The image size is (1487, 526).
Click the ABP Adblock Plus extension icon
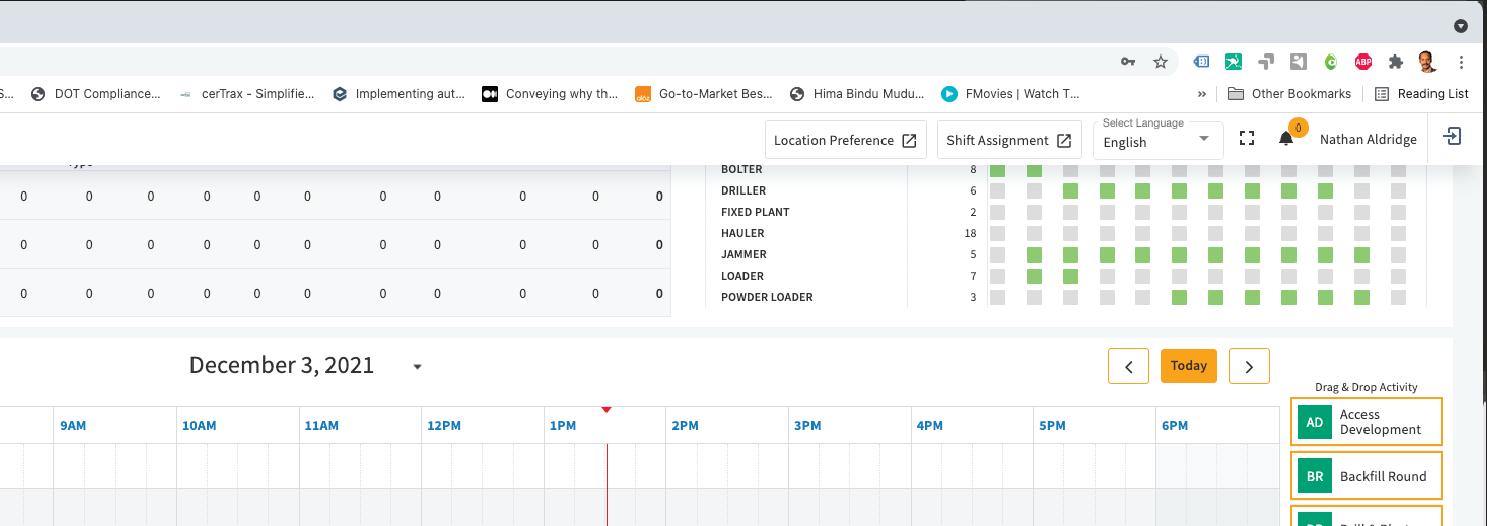(1363, 62)
